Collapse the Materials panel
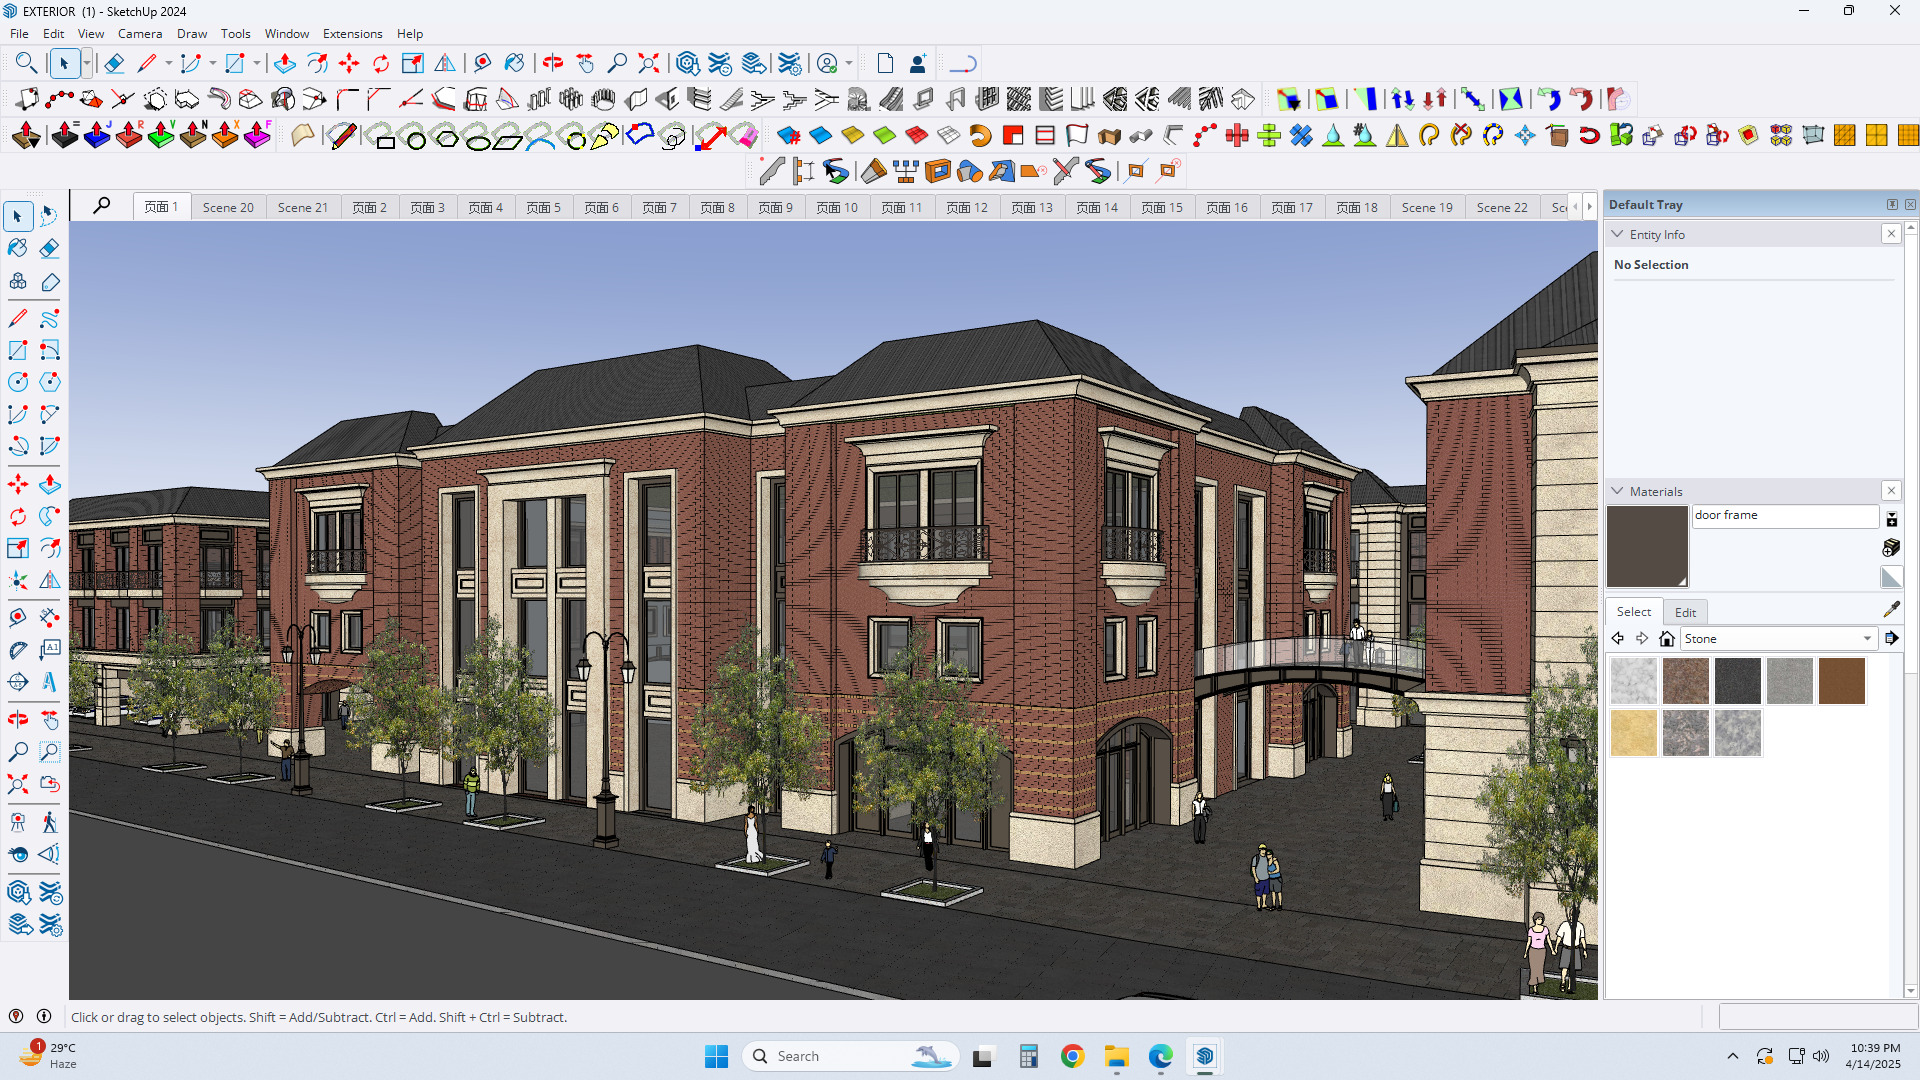 click(1617, 491)
